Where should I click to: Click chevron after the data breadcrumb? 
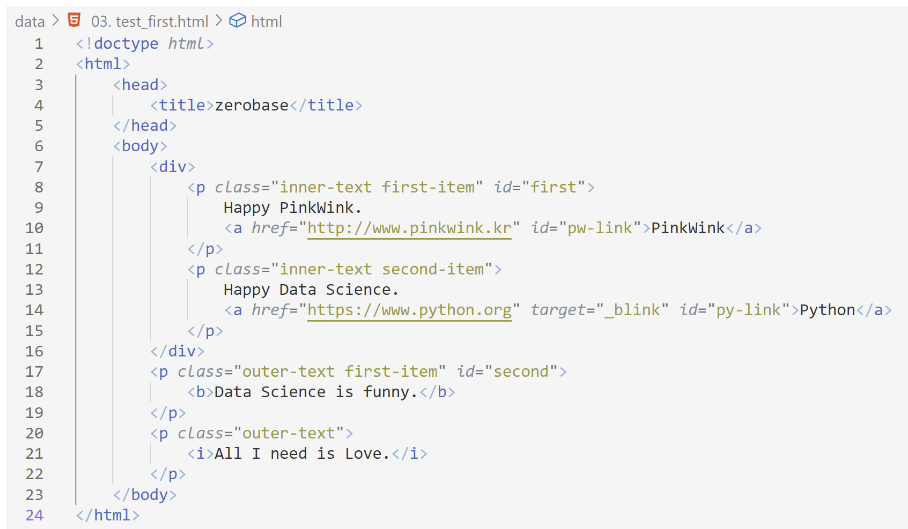(56, 21)
